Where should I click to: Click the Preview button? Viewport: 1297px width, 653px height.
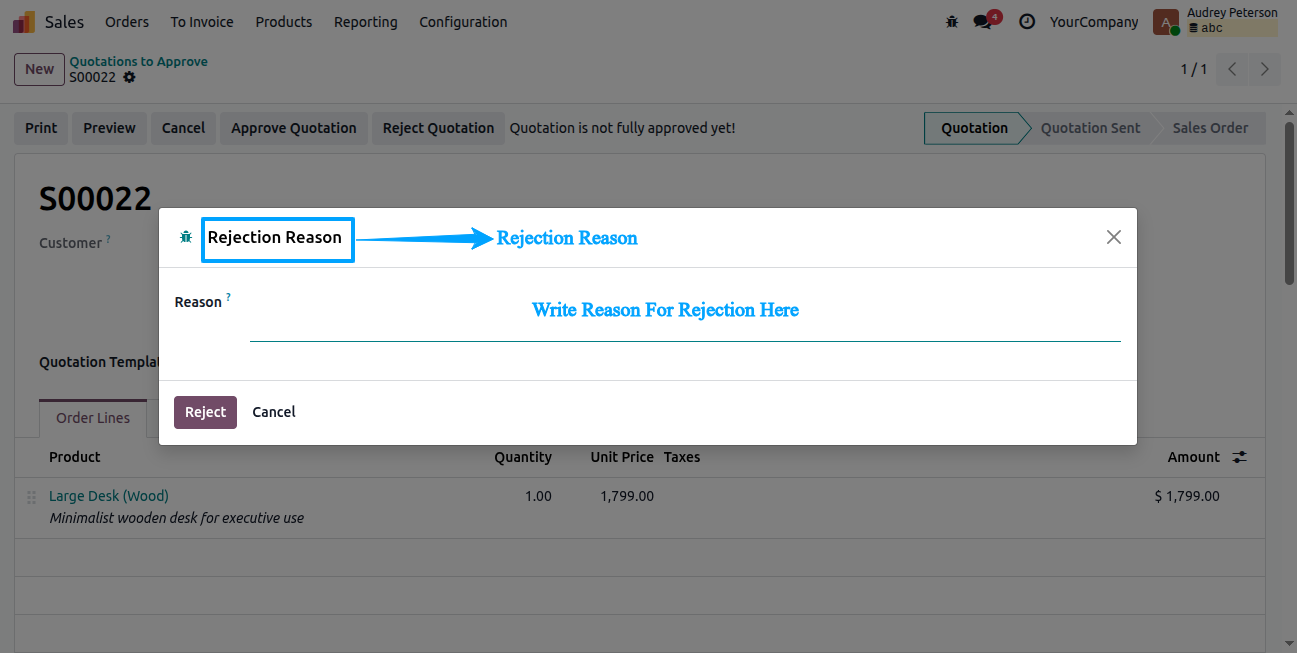(109, 128)
